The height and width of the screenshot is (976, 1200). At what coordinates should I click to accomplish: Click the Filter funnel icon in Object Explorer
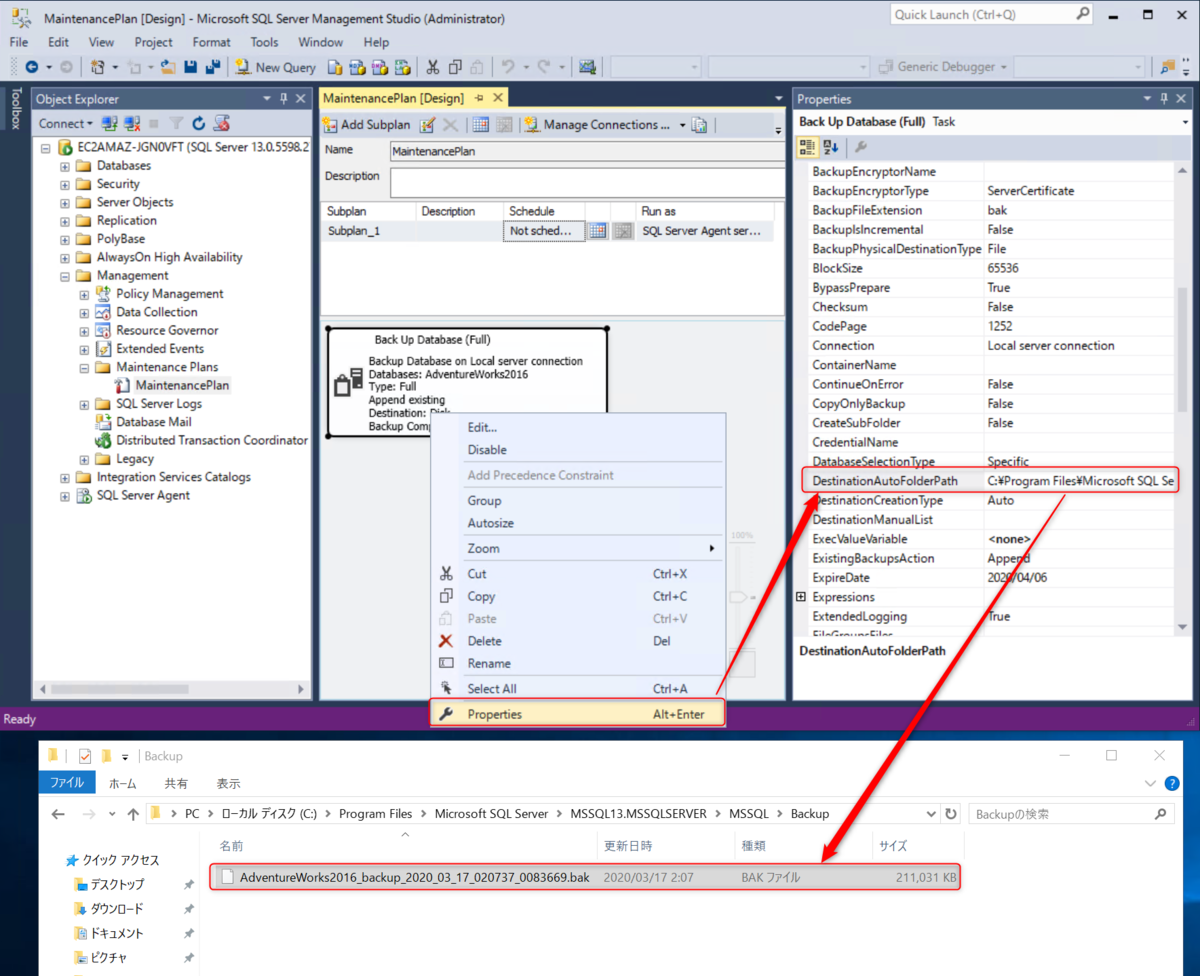click(176, 123)
